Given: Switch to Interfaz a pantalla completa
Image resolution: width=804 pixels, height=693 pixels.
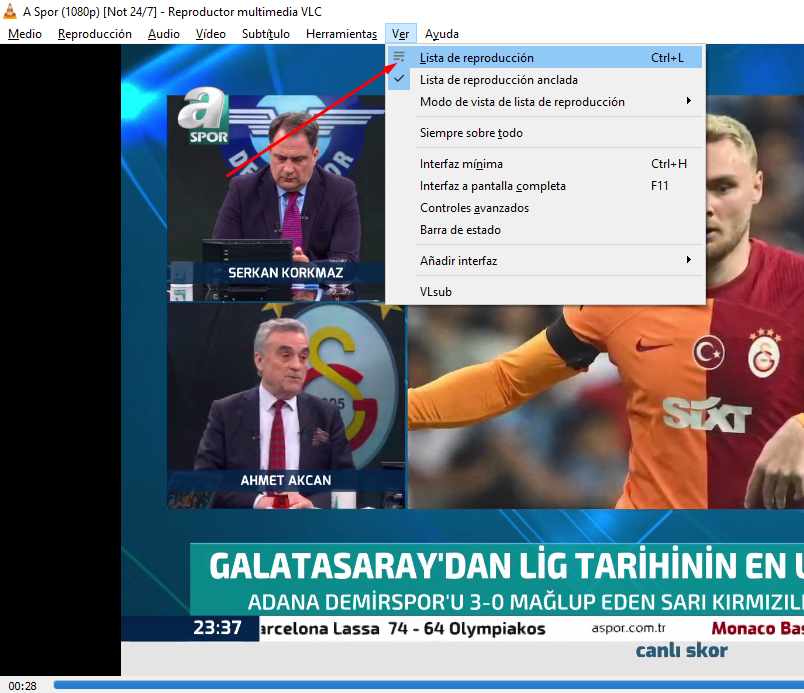Looking at the screenshot, I should 492,186.
